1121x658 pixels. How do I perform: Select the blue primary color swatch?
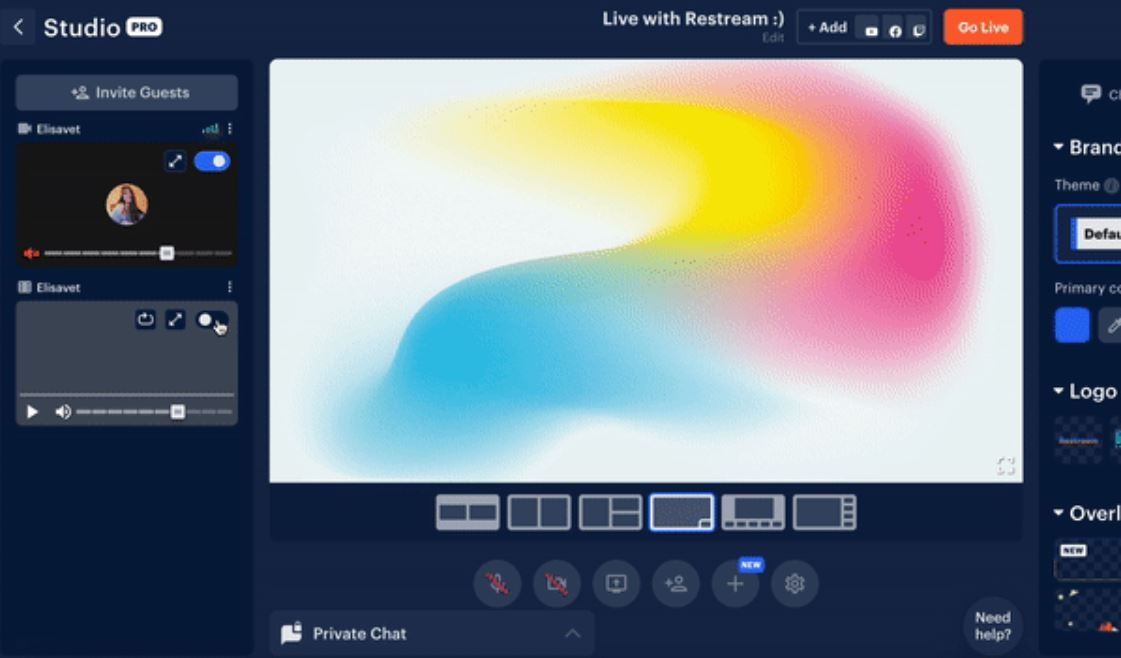pyautogui.click(x=1072, y=324)
